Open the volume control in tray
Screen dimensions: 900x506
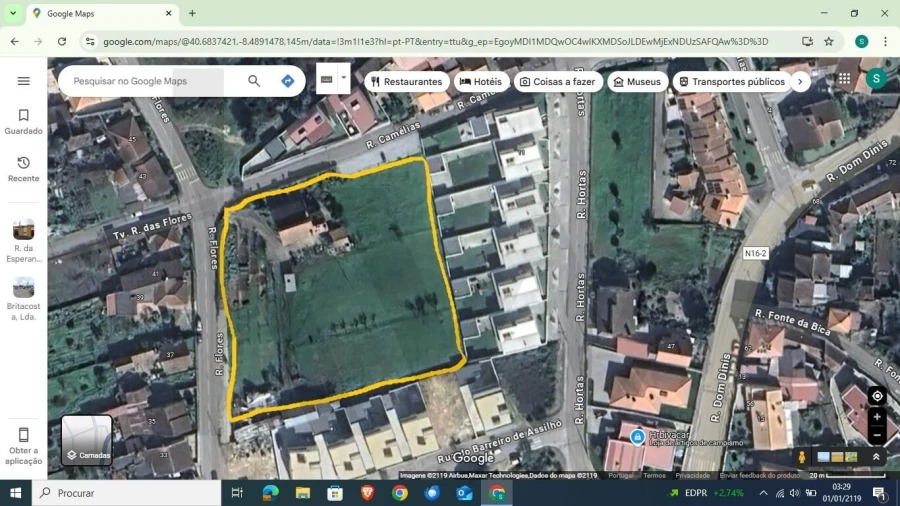[x=795, y=493]
